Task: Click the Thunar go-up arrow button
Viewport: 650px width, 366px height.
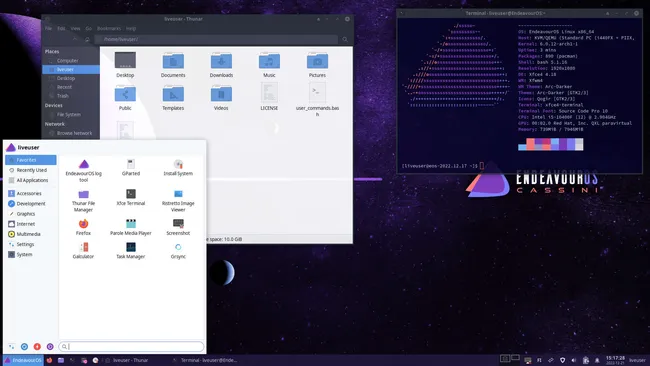Action: tap(75, 39)
